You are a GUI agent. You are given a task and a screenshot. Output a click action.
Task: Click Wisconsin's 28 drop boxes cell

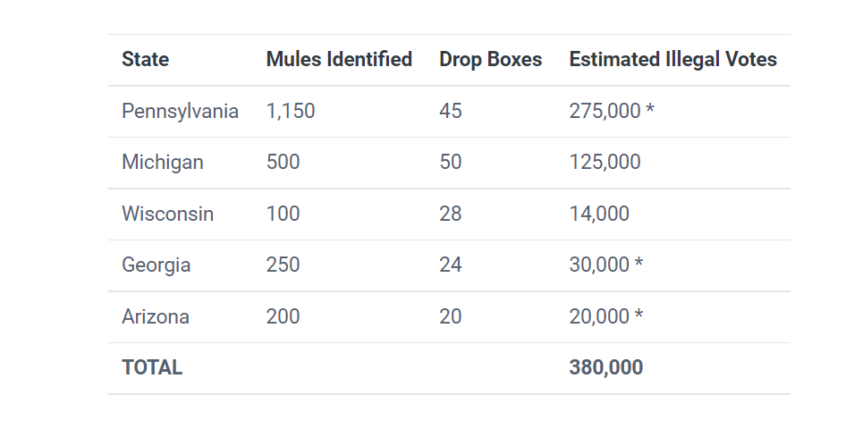click(x=450, y=214)
